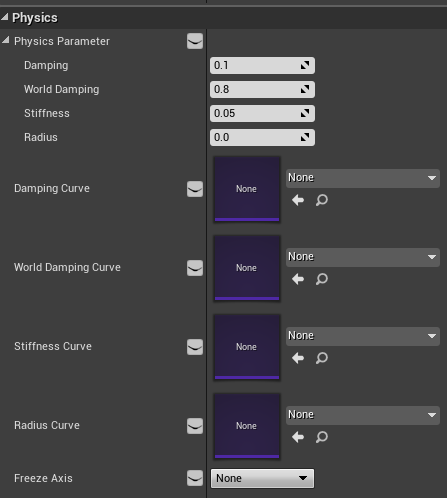Select the World Damping Curve property label

[x=67, y=267]
